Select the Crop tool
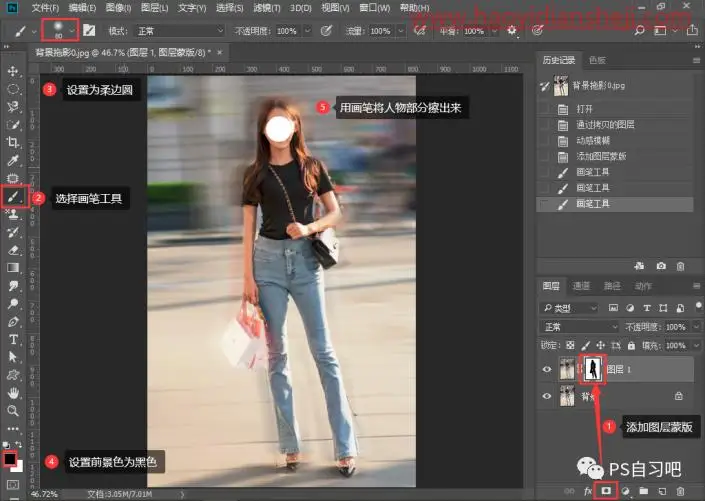The width and height of the screenshot is (705, 501). pyautogui.click(x=13, y=142)
